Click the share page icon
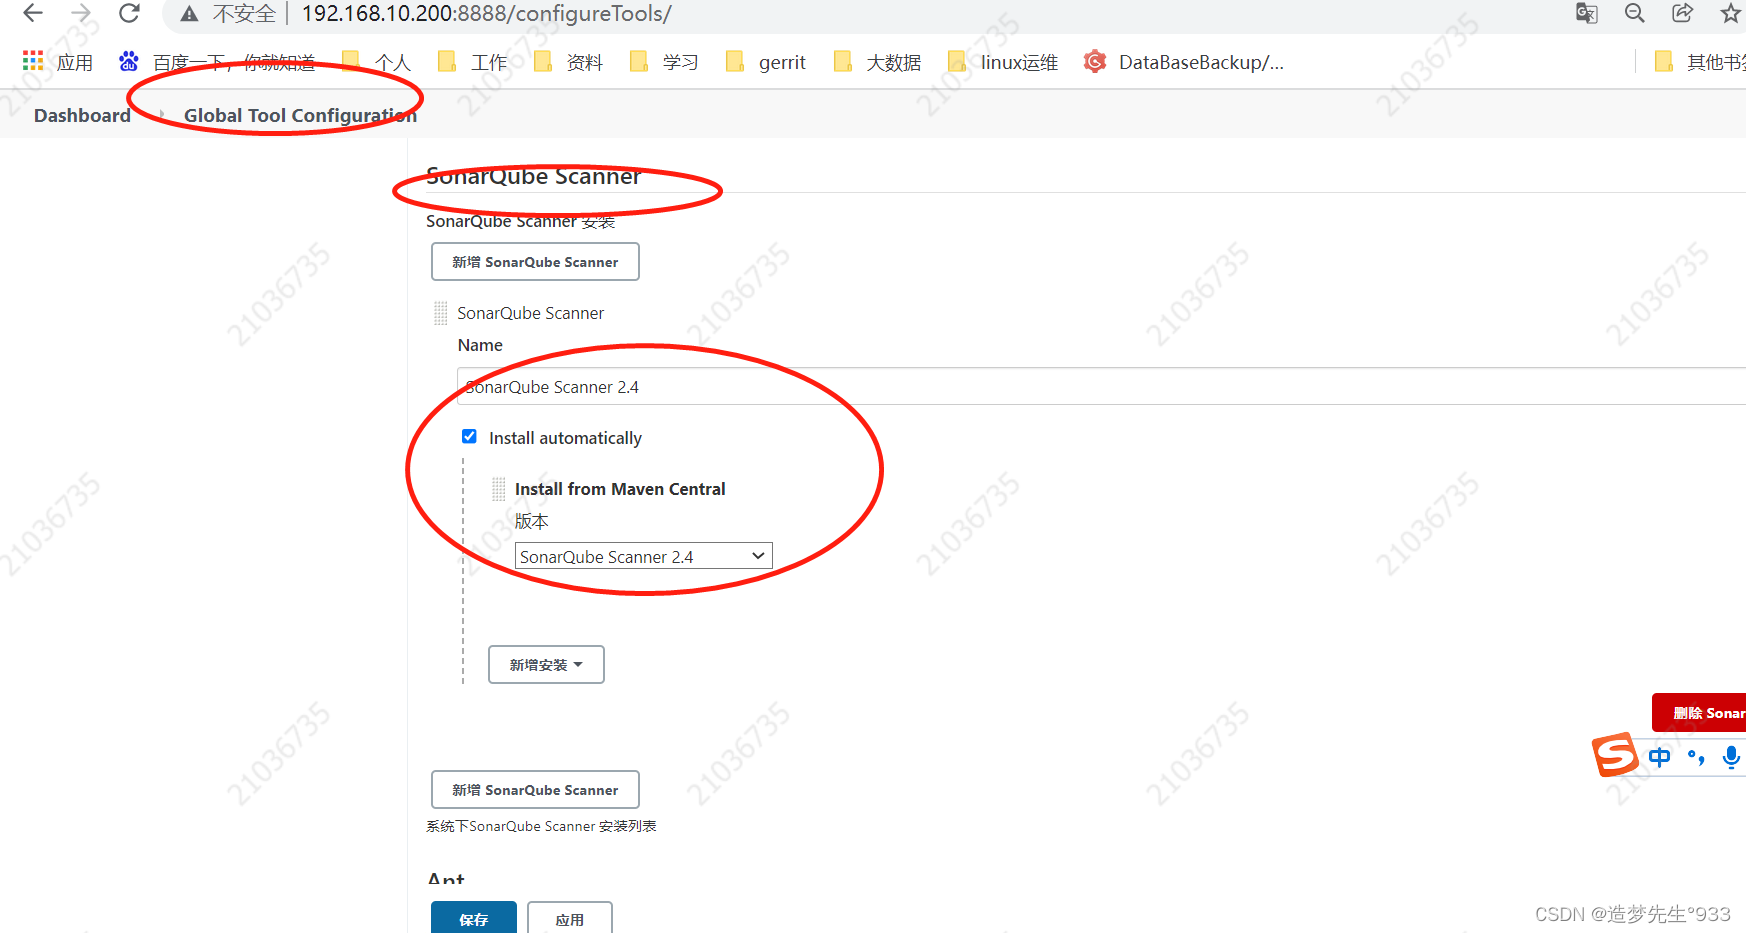This screenshot has width=1746, height=933. [1683, 13]
